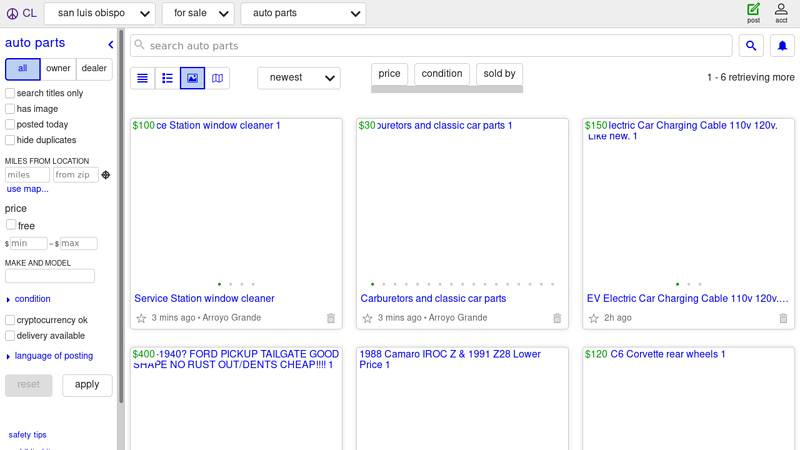Click the Service Station window cleaner image area
The width and height of the screenshot is (800, 450).
pos(236,207)
